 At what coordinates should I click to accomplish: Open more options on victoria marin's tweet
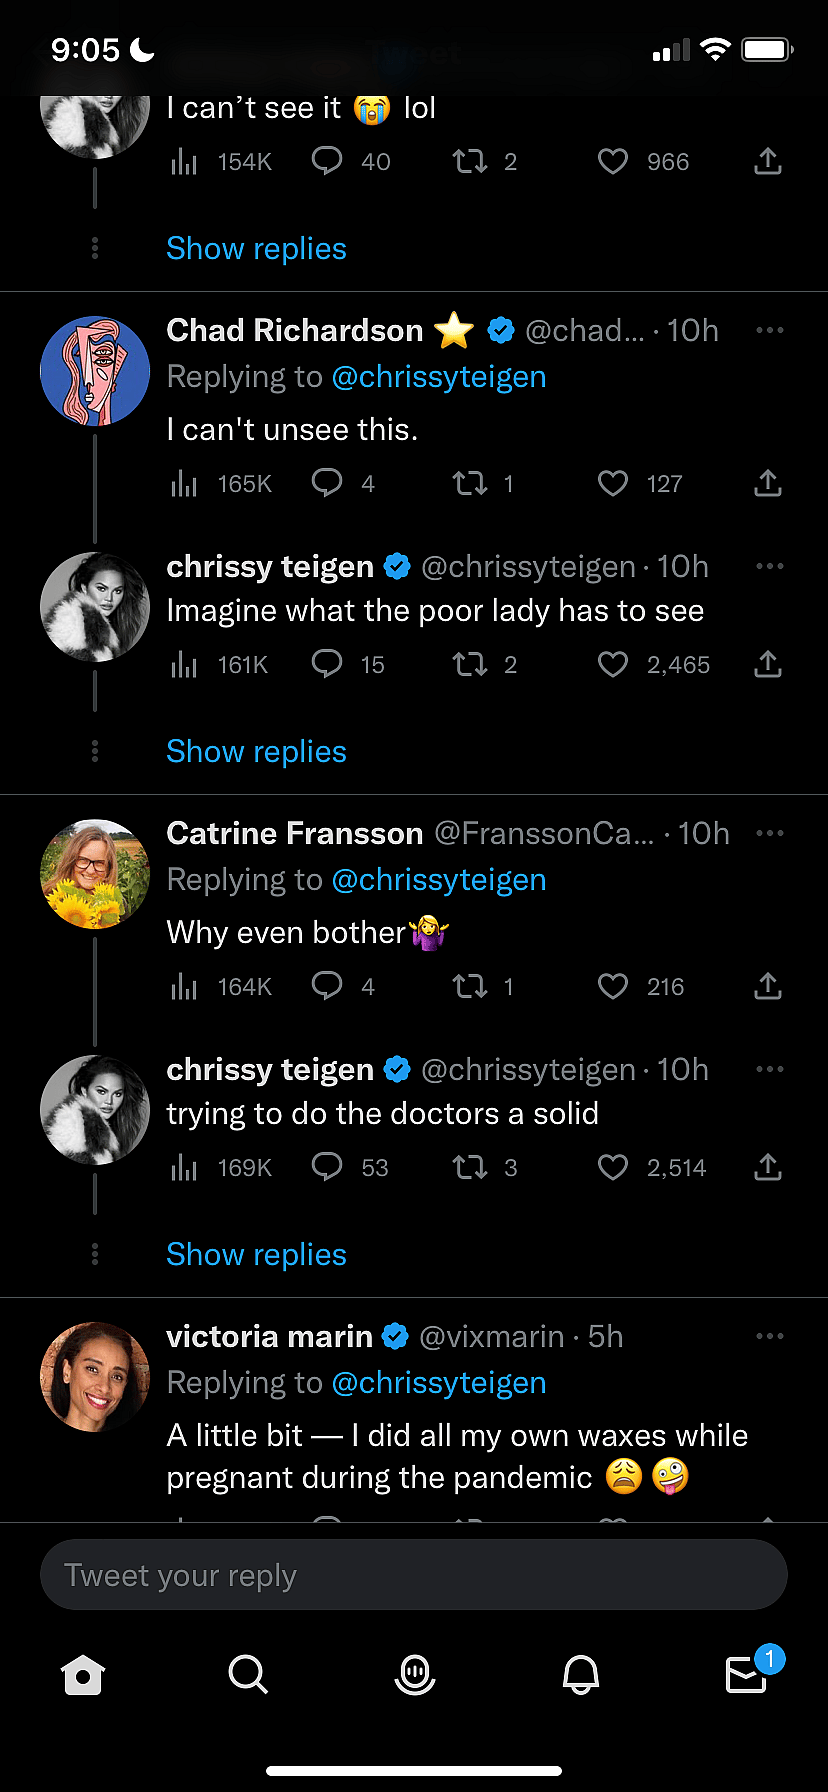click(769, 1336)
